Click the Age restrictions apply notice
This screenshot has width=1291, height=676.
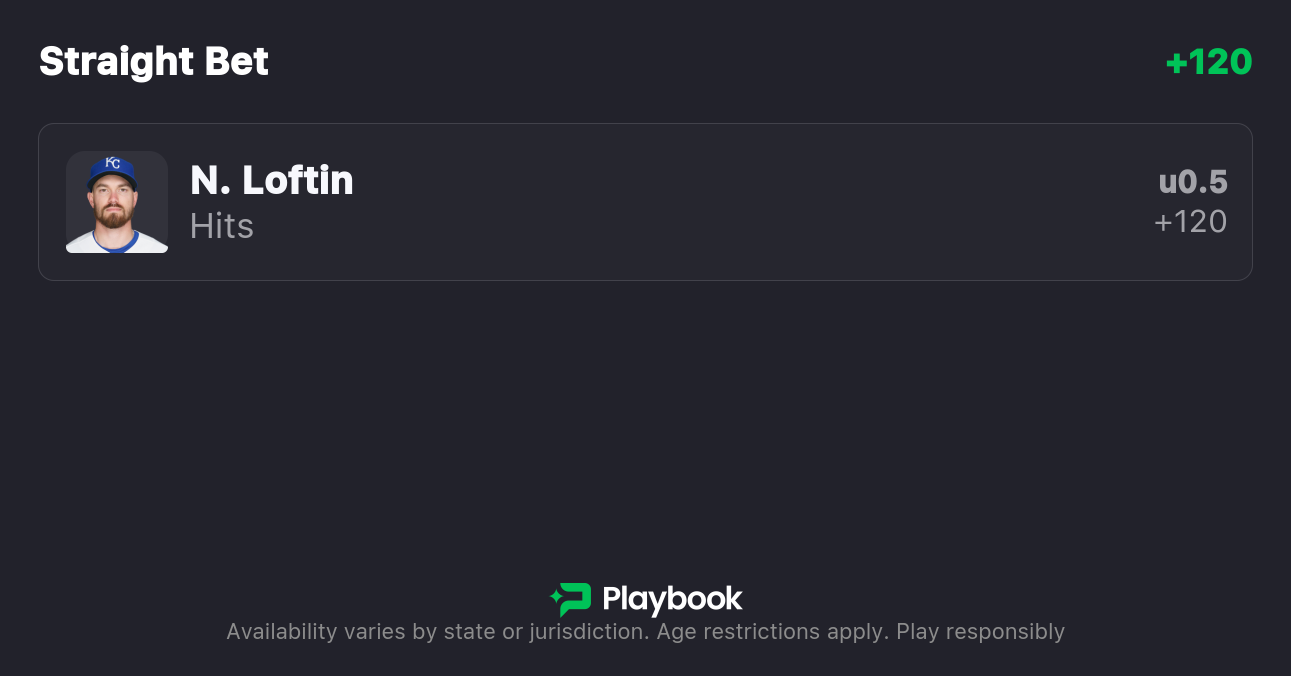pos(772,632)
